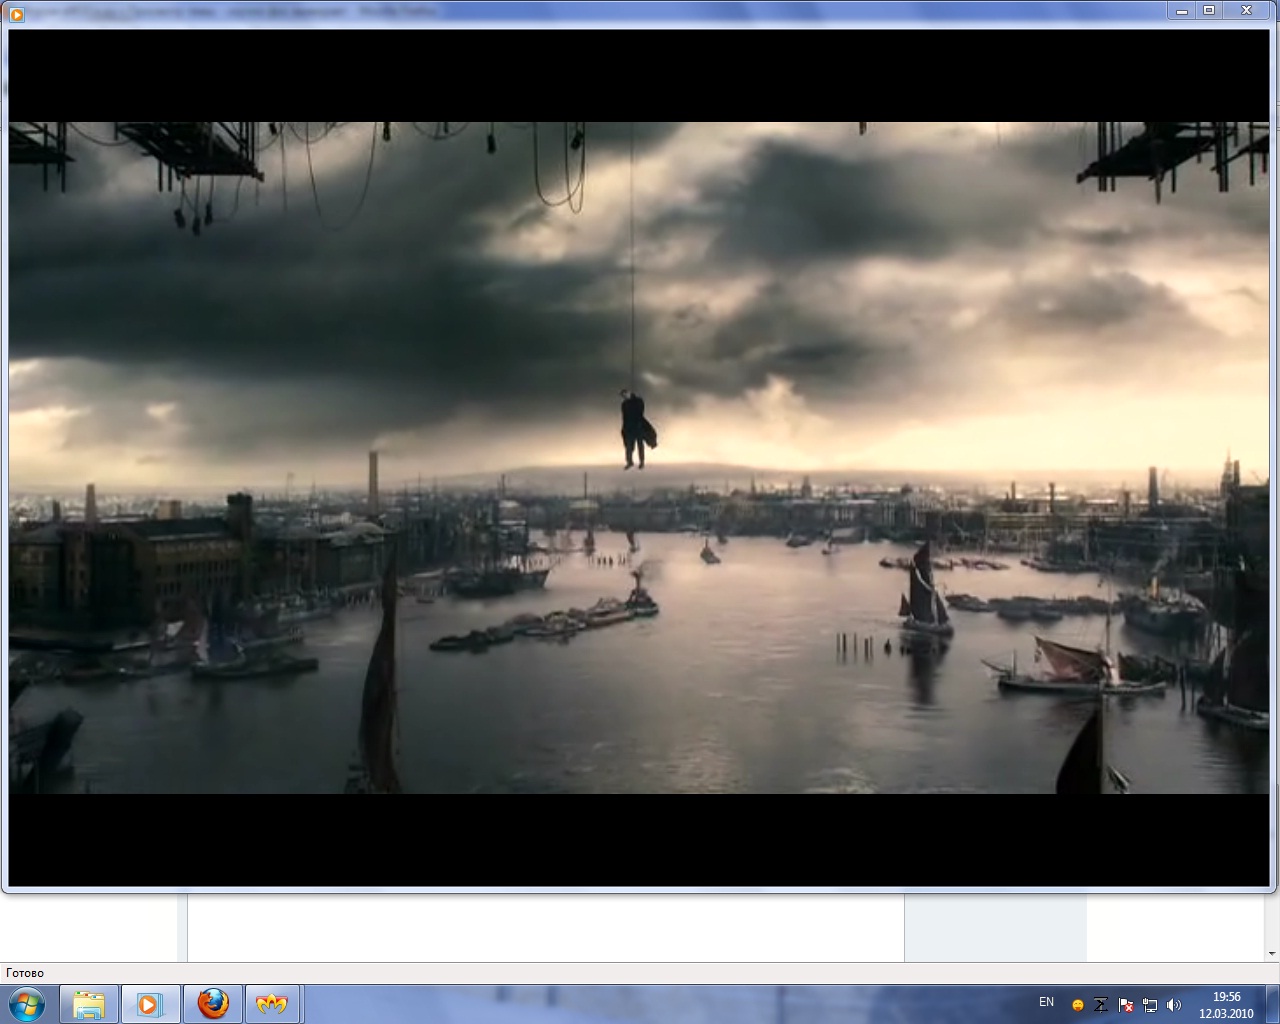Screen dimensions: 1280x1024
Task: Open Windows Explorer from taskbar
Action: point(89,1004)
